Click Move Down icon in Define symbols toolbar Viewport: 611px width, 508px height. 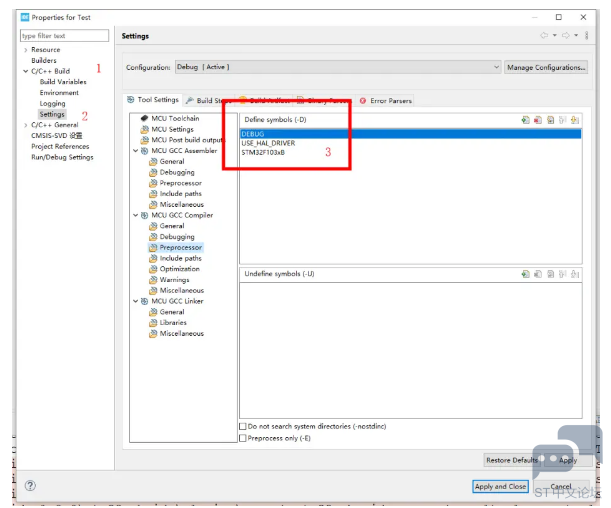575,120
